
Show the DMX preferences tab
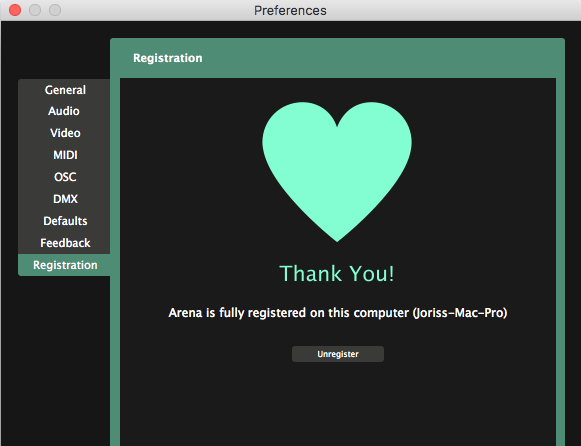pos(65,199)
